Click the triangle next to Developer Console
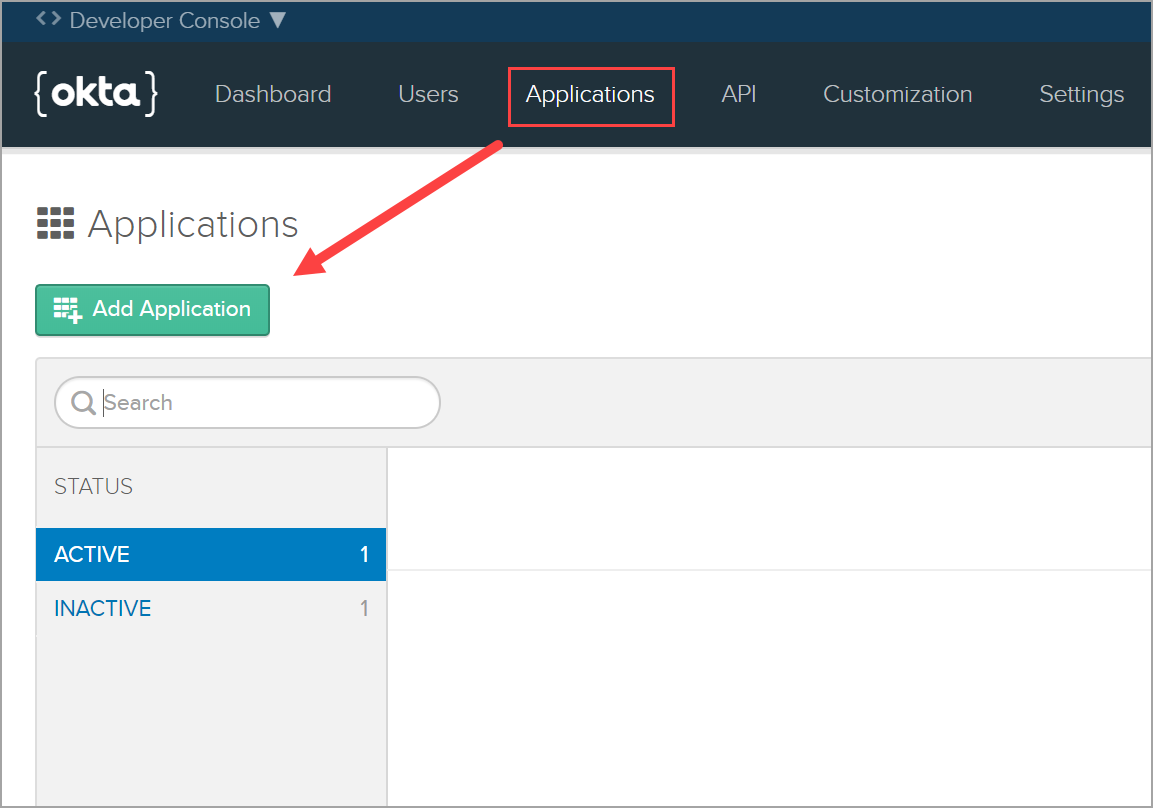Viewport: 1153px width, 808px height. [277, 19]
